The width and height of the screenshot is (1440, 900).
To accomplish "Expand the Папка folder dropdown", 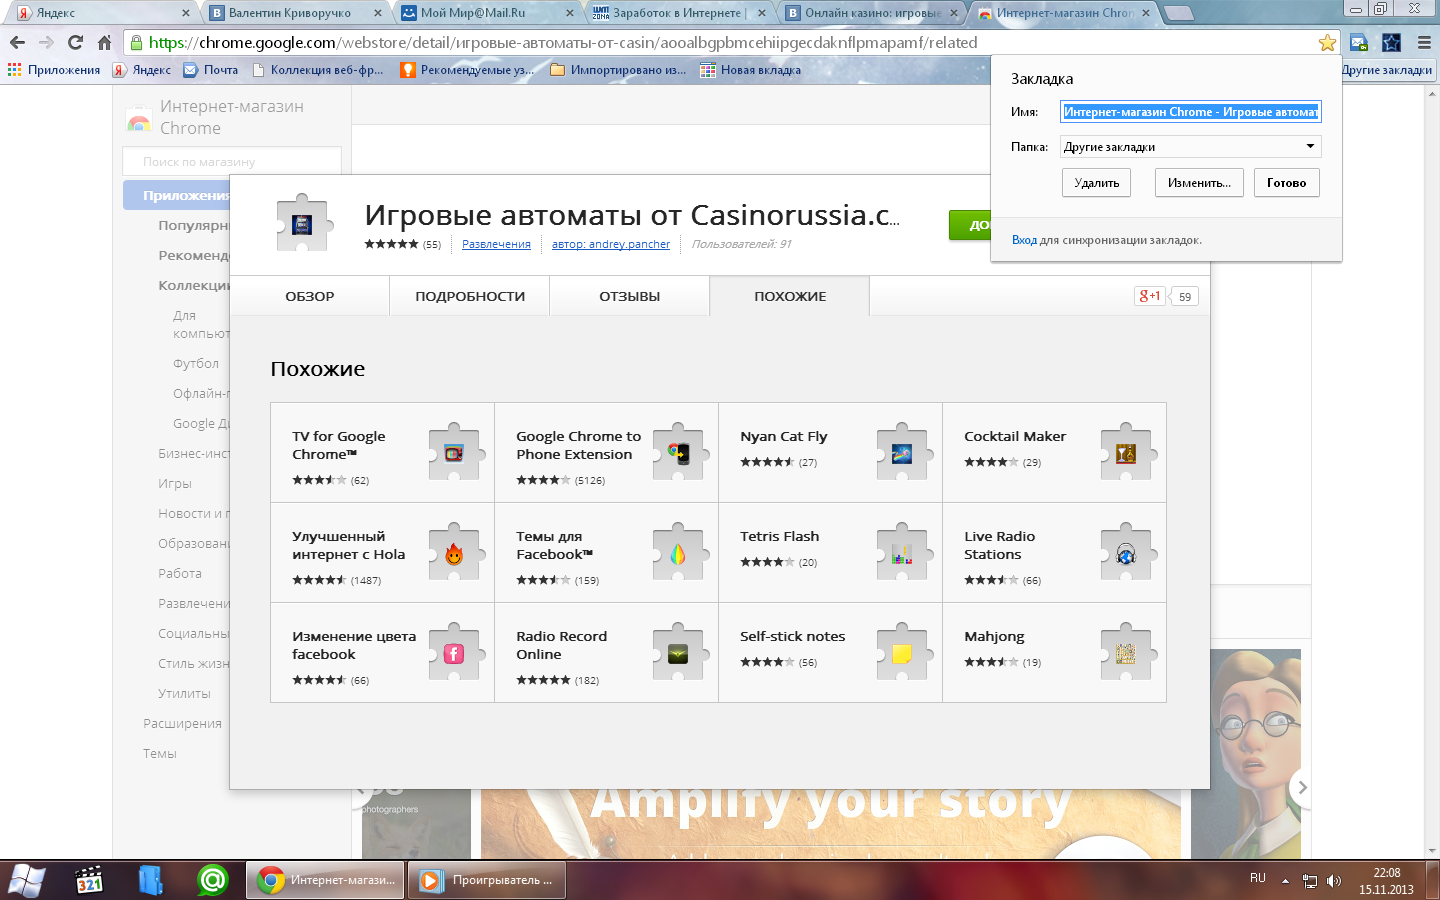I will [1190, 146].
